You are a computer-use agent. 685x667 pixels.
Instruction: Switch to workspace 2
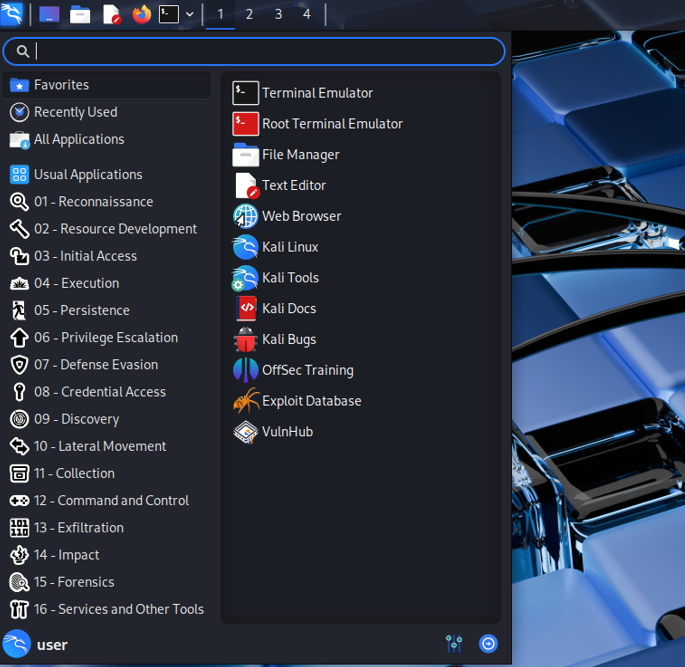pos(249,14)
